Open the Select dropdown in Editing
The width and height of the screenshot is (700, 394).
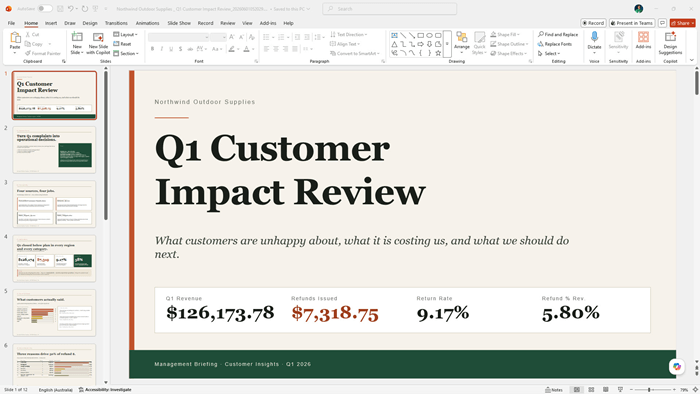point(549,54)
